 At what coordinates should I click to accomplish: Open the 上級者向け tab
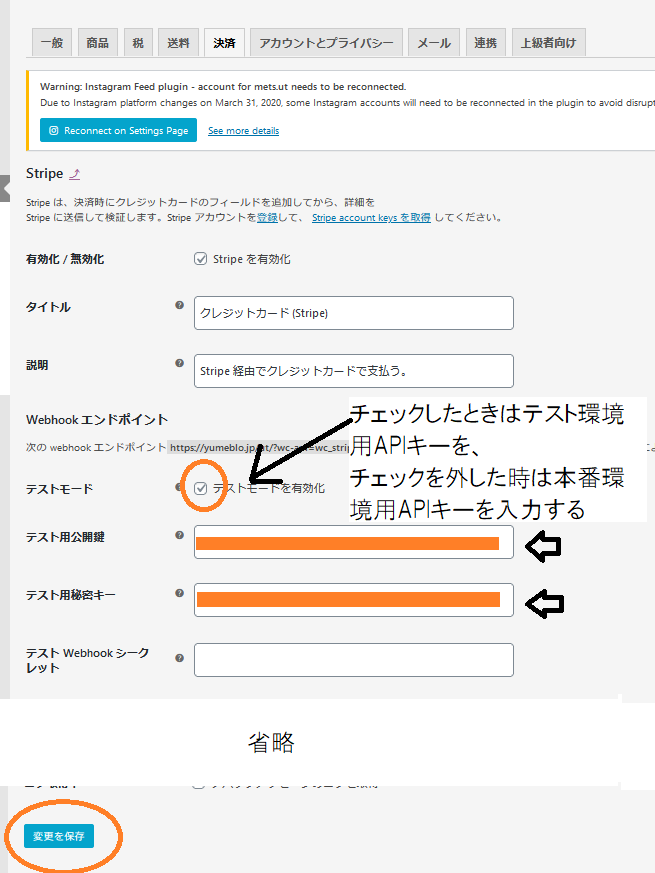(x=549, y=43)
